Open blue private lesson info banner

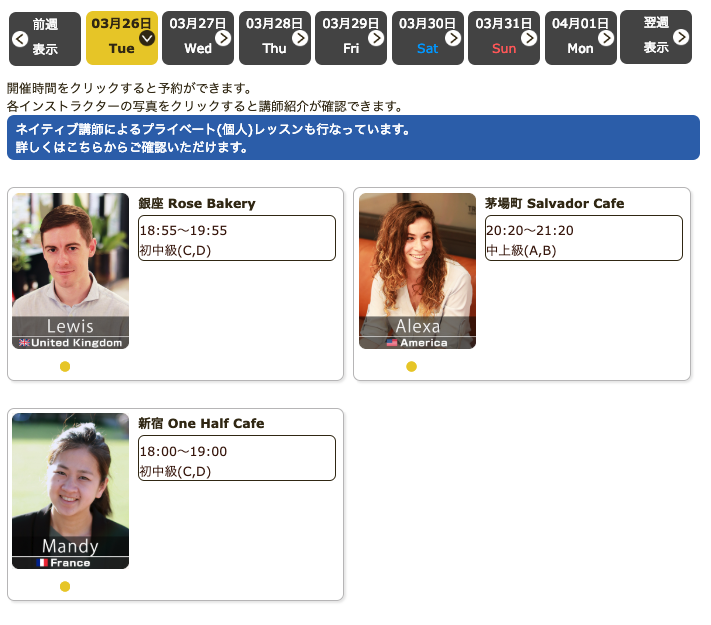pyautogui.click(x=353, y=138)
